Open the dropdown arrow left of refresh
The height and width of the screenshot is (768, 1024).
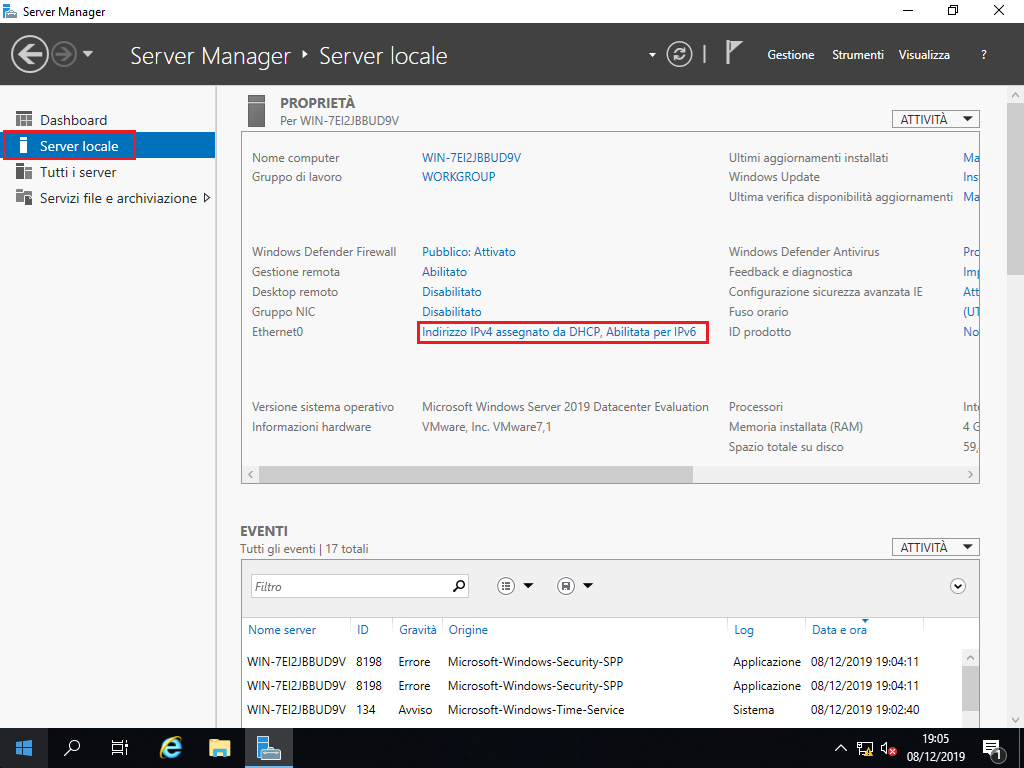(x=652, y=55)
